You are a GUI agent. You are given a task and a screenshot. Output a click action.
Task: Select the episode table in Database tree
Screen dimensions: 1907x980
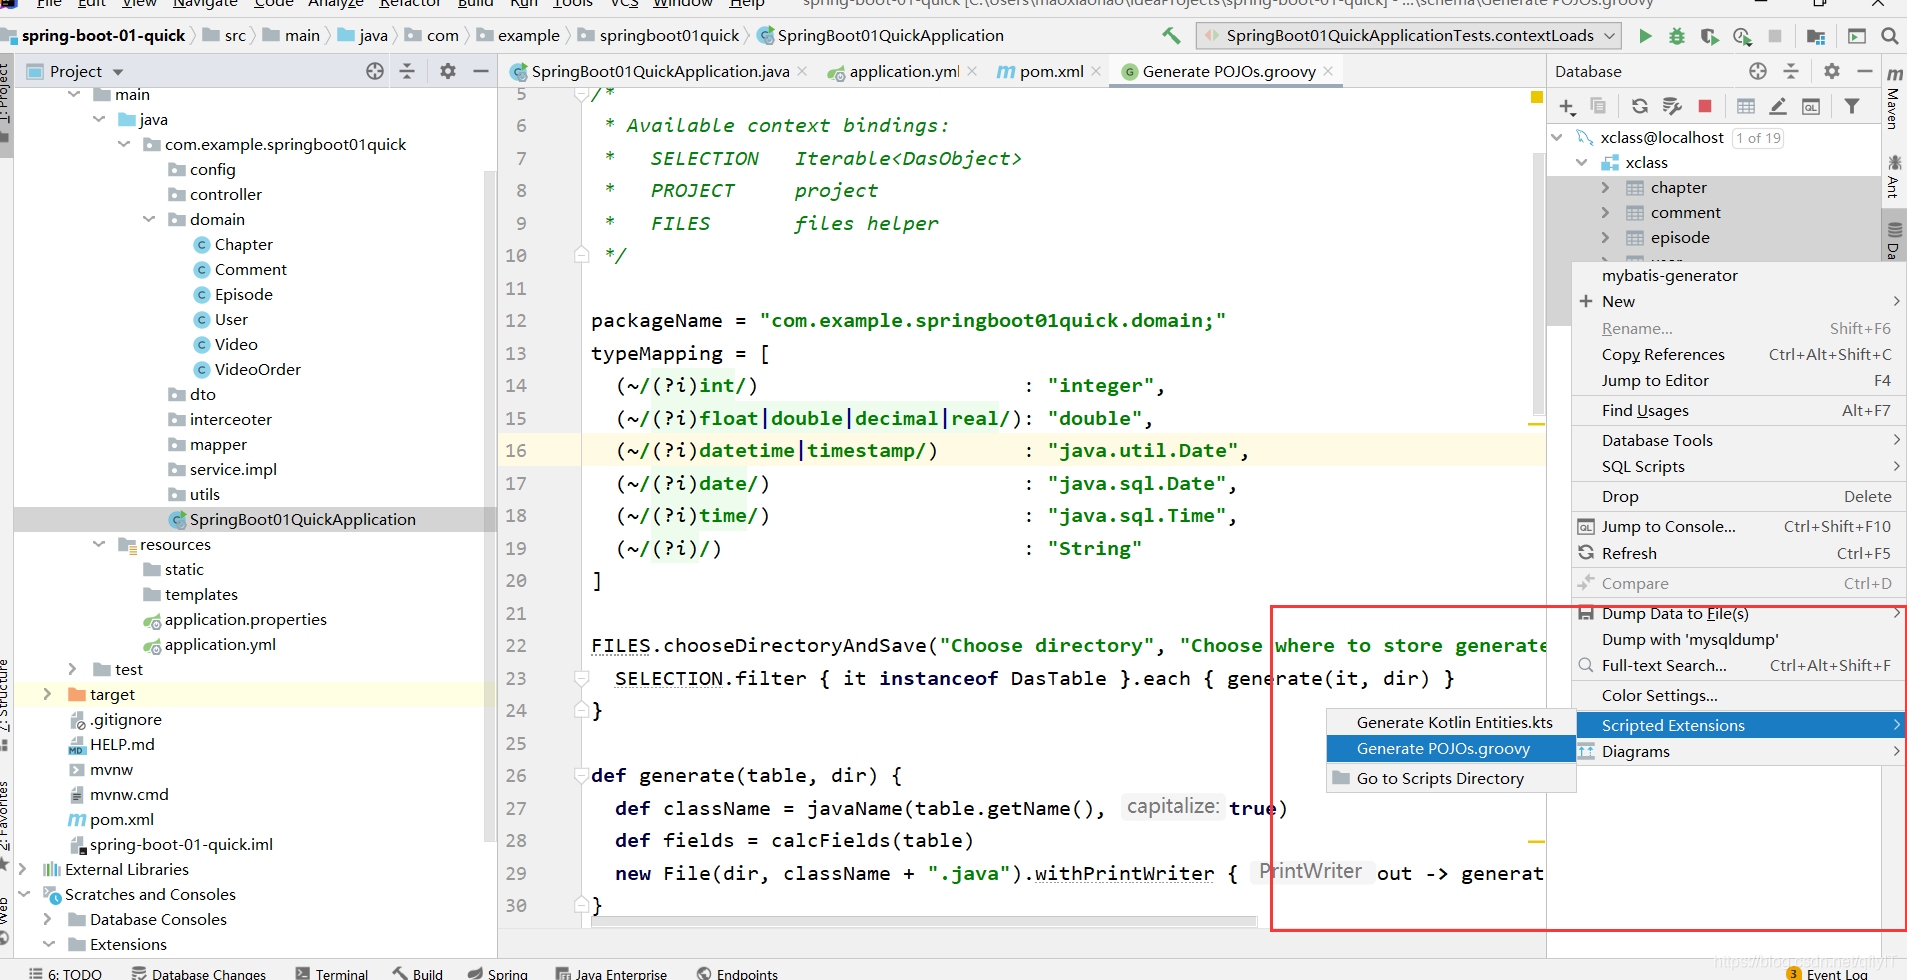(1679, 237)
